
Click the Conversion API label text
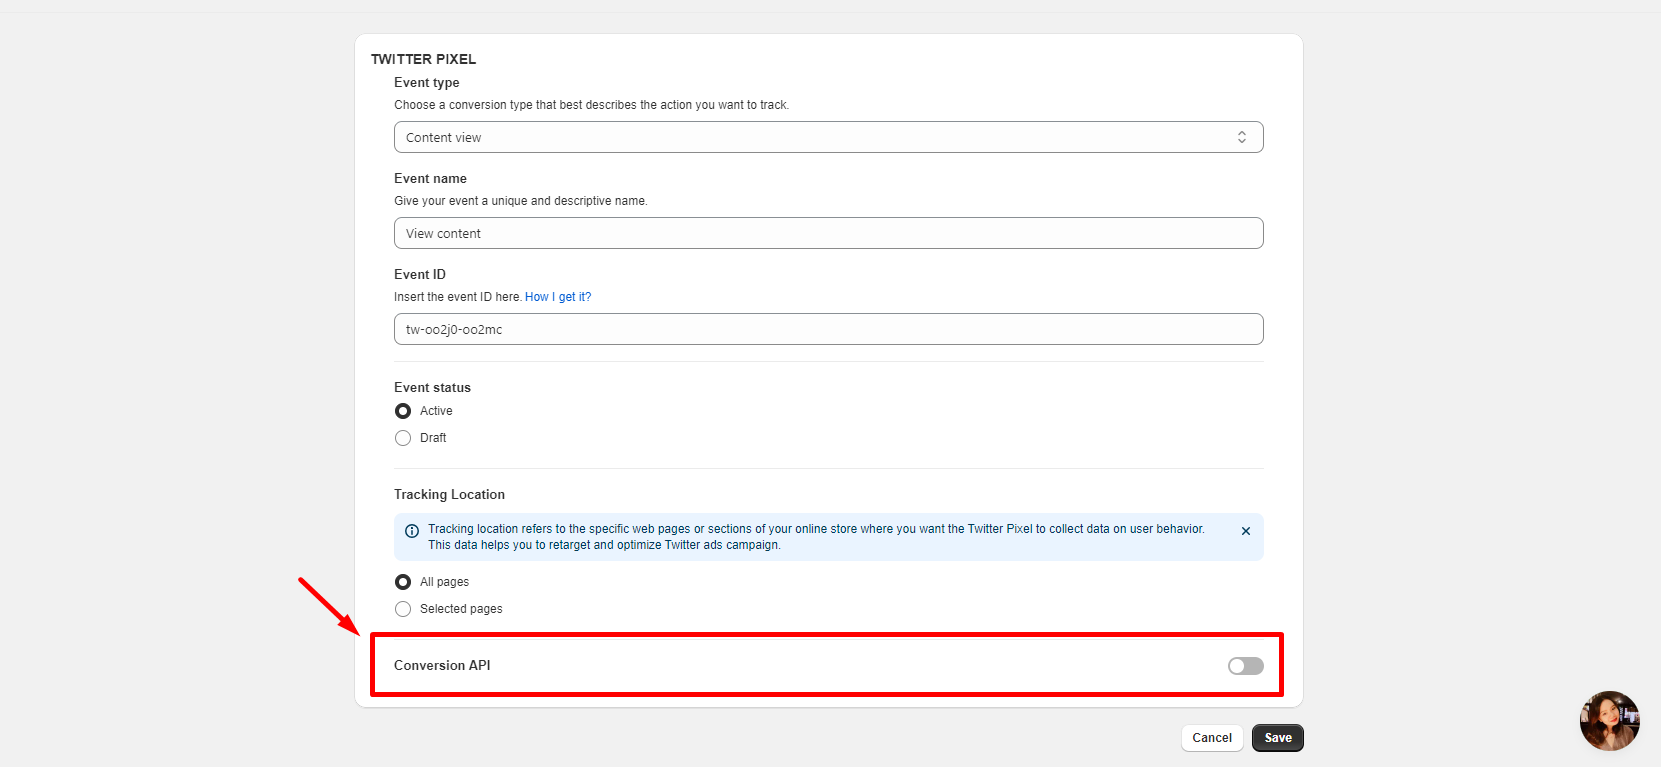[442, 666]
